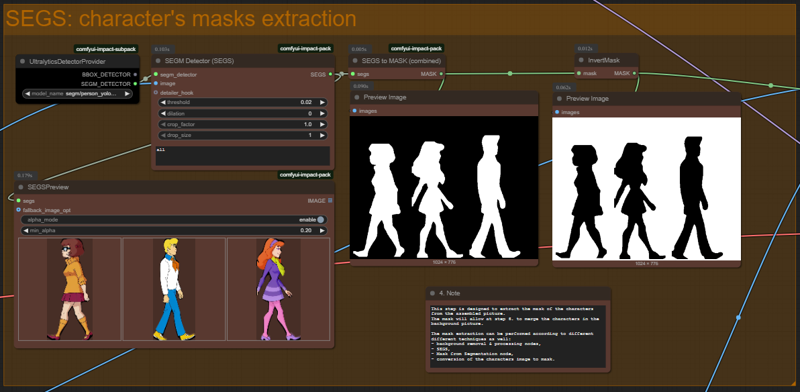Increase min_alpha with the right arrow
The width and height of the screenshot is (800, 392).
[322, 231]
